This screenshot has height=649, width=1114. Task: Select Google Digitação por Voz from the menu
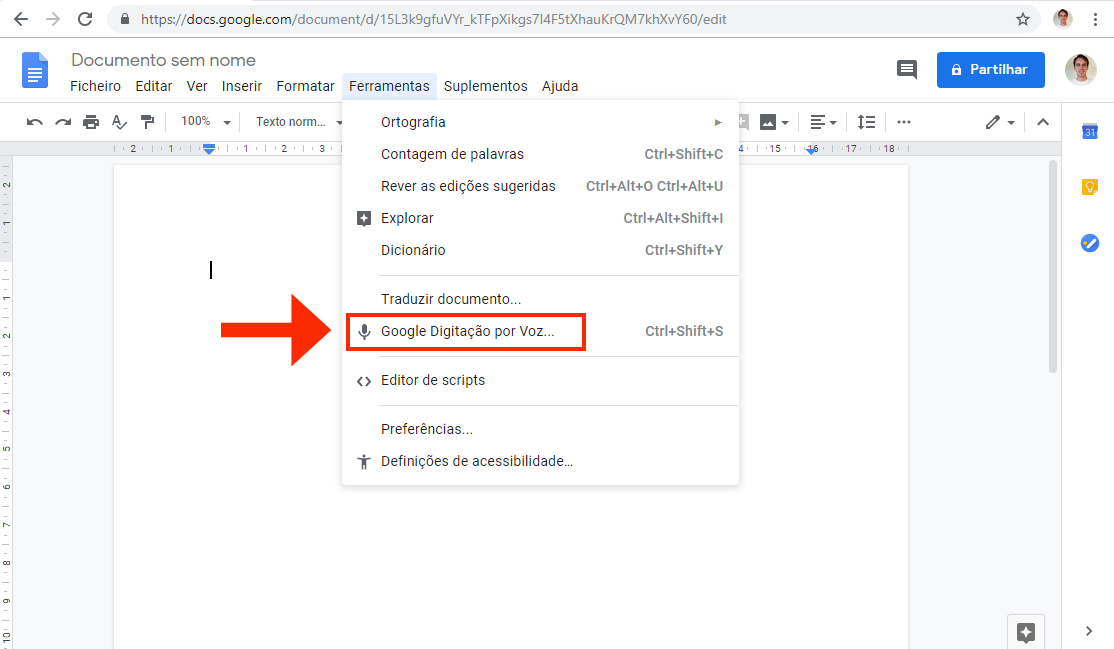pos(466,331)
